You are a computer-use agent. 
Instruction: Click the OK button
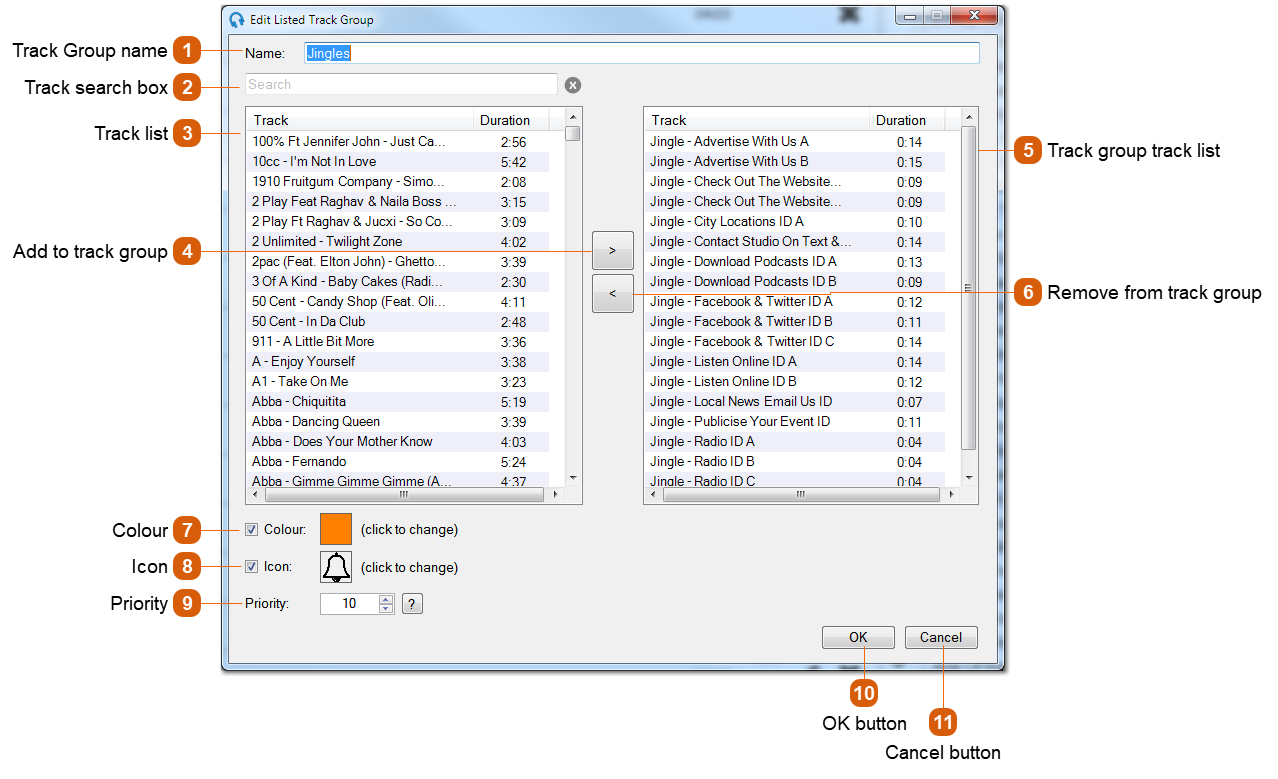coord(858,637)
